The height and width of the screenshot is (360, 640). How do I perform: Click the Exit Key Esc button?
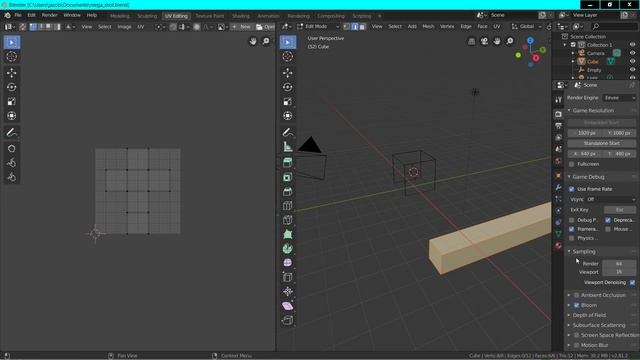tap(620, 210)
